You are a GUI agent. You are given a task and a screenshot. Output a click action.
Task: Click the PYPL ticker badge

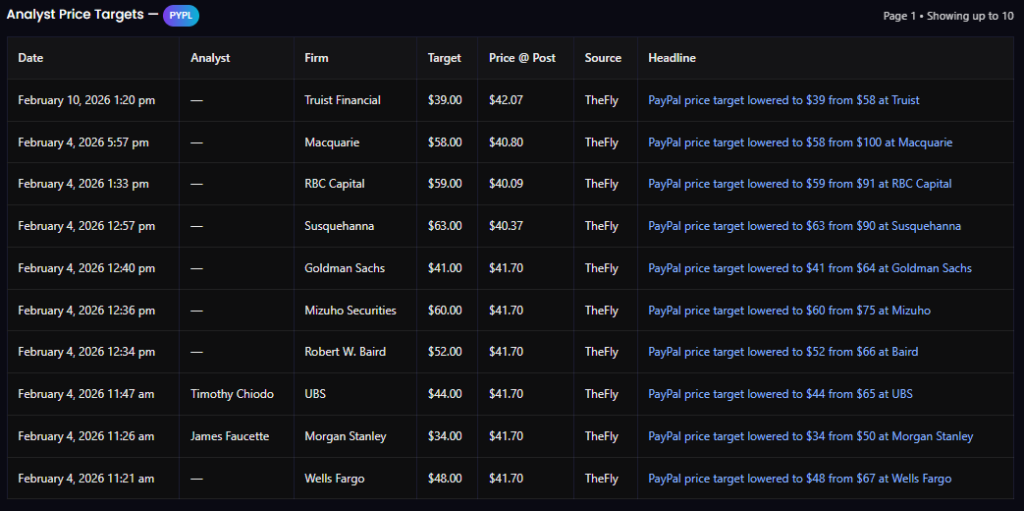[x=181, y=16]
